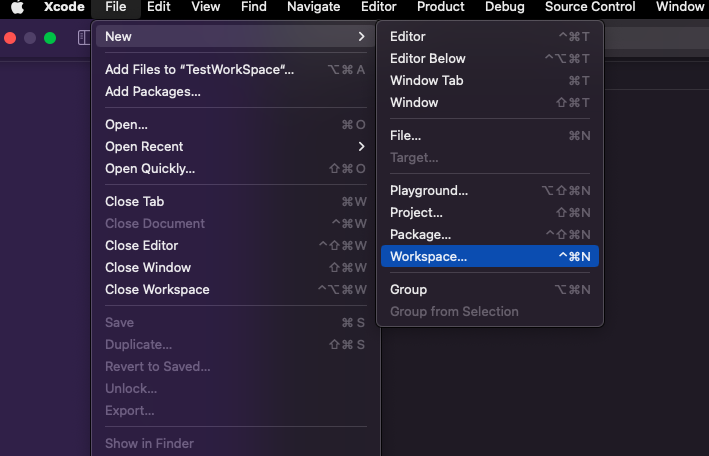Open the Debug menu

505,7
